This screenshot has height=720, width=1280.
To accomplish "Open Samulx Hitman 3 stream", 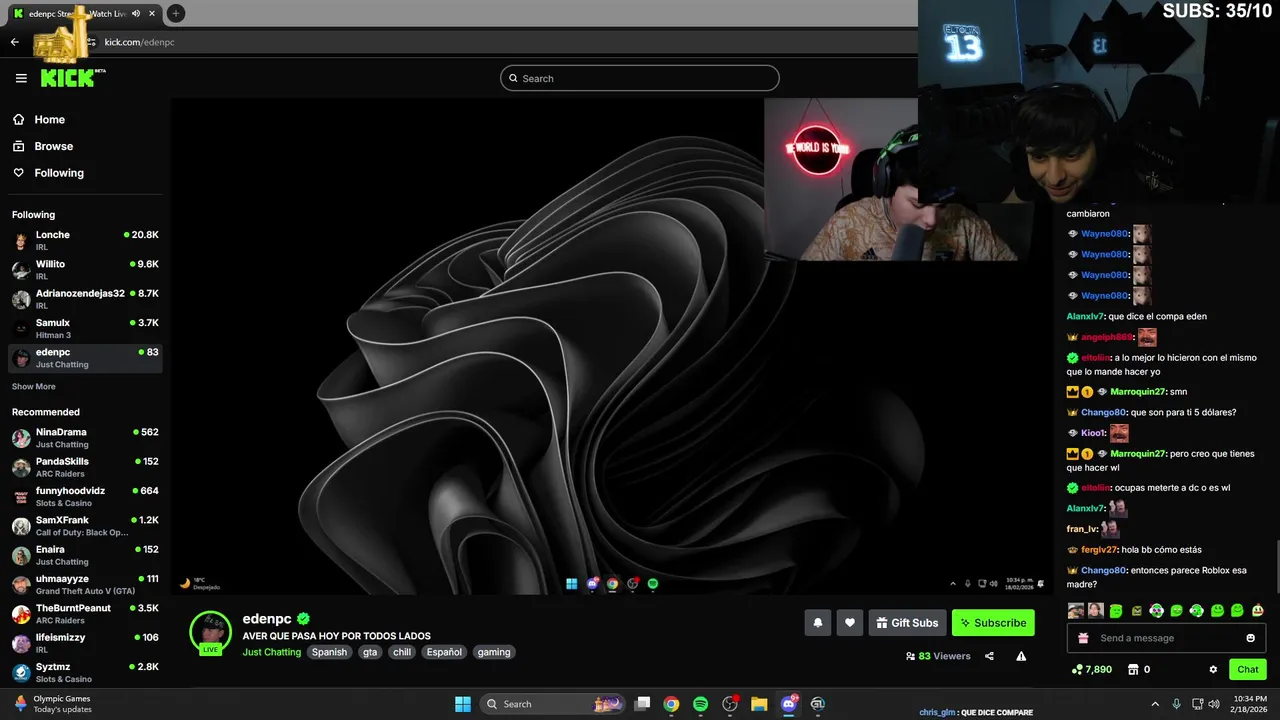I will coord(85,328).
